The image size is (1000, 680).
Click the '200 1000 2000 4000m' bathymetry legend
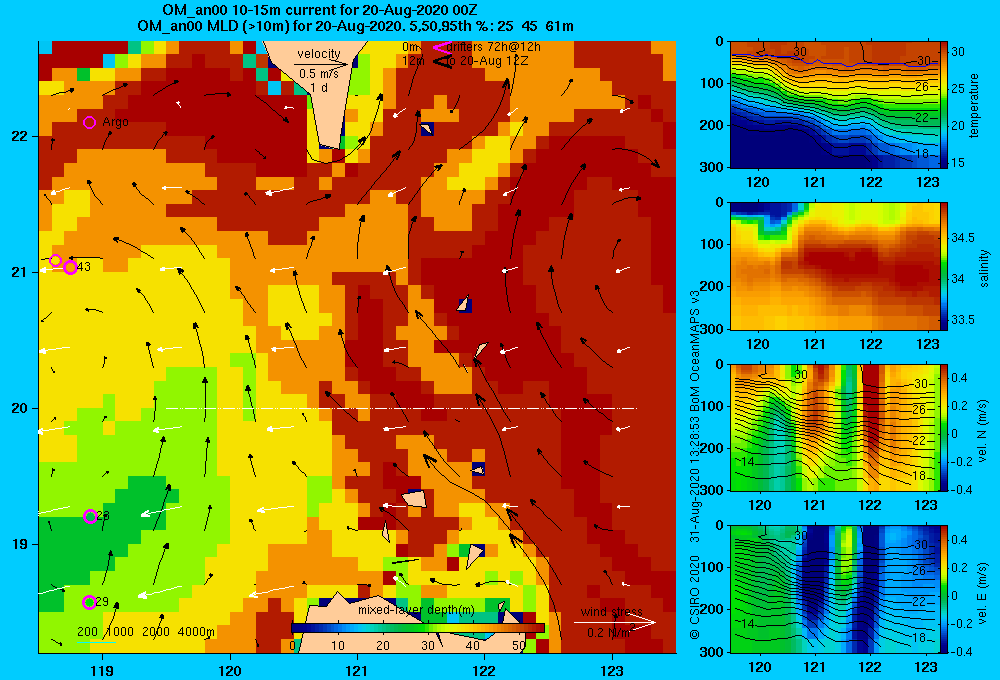coord(145,632)
